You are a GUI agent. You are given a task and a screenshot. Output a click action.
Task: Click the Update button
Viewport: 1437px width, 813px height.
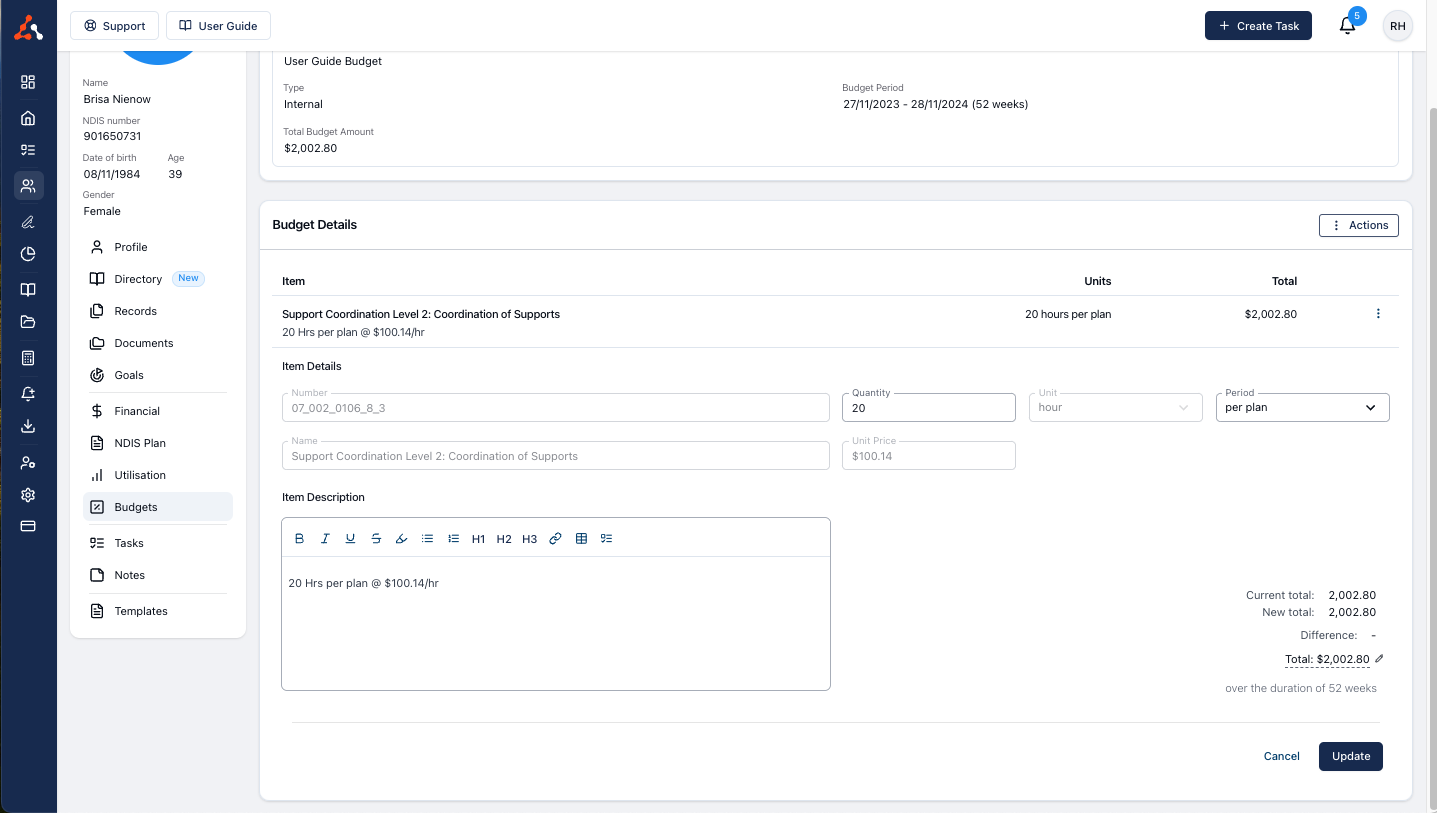tap(1350, 756)
